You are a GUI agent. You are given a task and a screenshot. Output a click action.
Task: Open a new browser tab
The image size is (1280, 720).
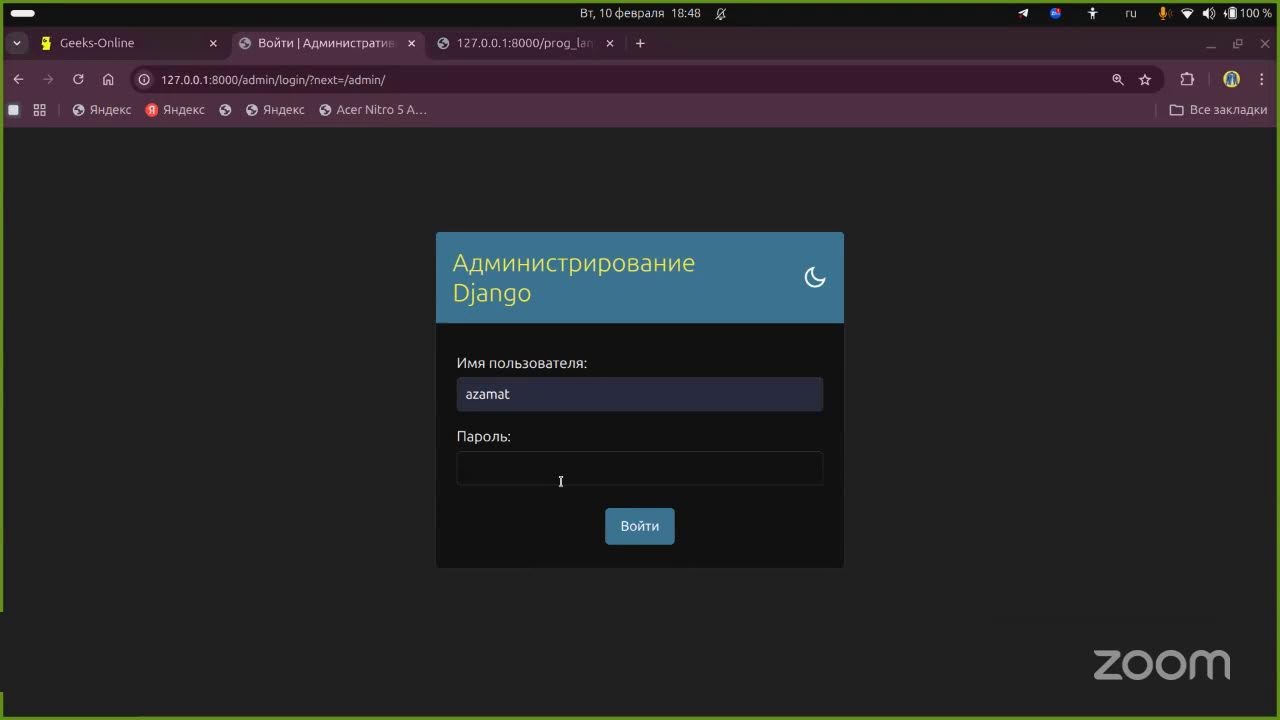click(x=640, y=43)
